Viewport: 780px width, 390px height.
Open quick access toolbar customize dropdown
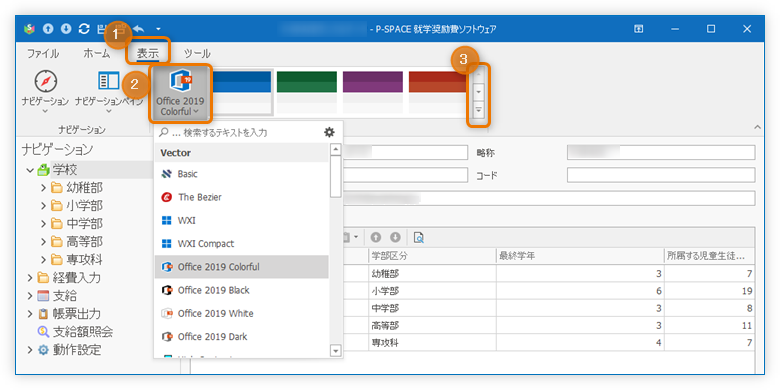coord(158,29)
